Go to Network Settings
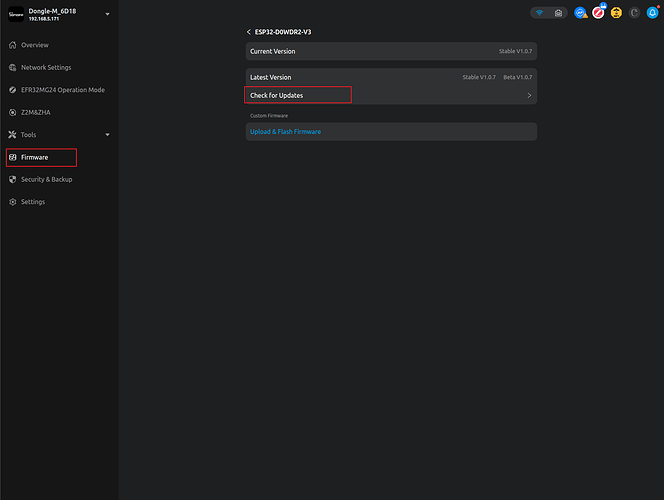Image resolution: width=664 pixels, height=500 pixels. coord(46,68)
